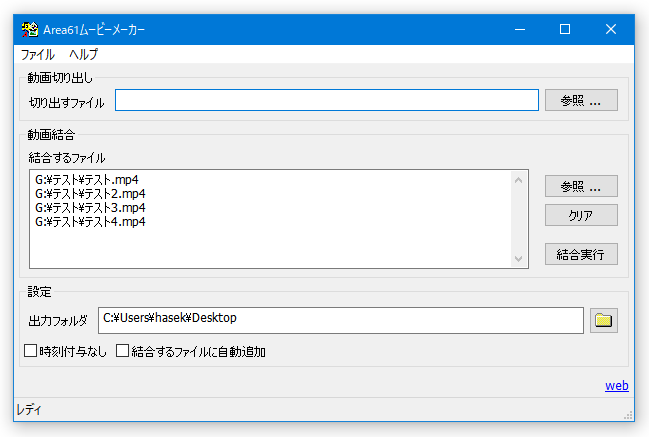Select G:¥テスト¥テスト3.mp4 in the list
The height and width of the screenshot is (437, 649).
coord(90,208)
